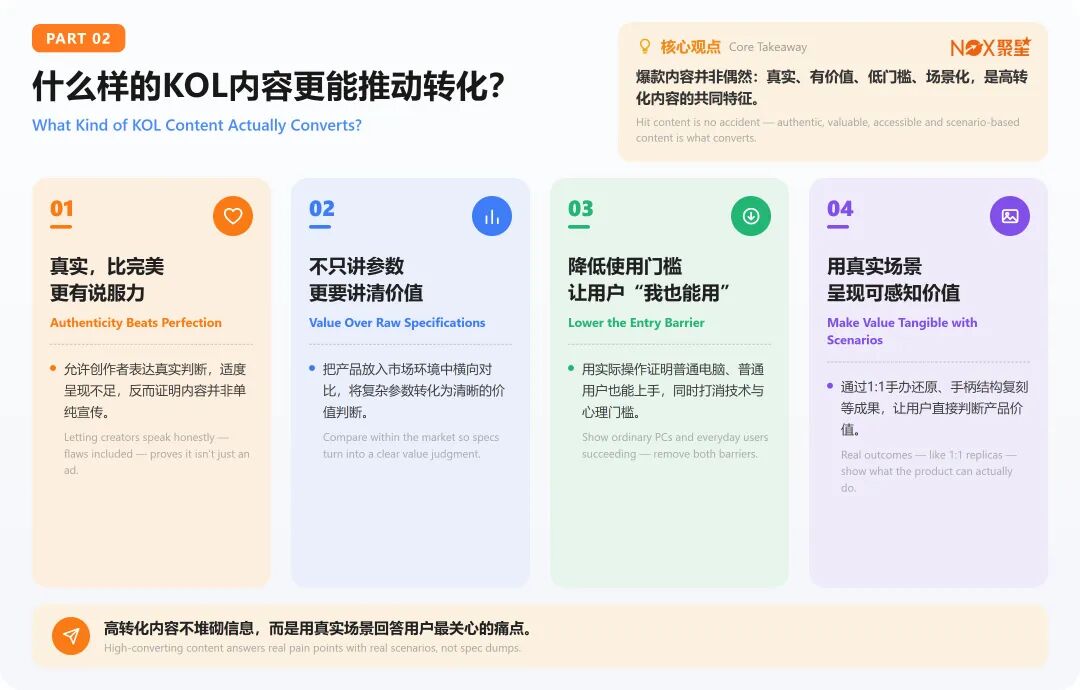Click the PART 02 orange badge
The width and height of the screenshot is (1080, 690).
79,39
